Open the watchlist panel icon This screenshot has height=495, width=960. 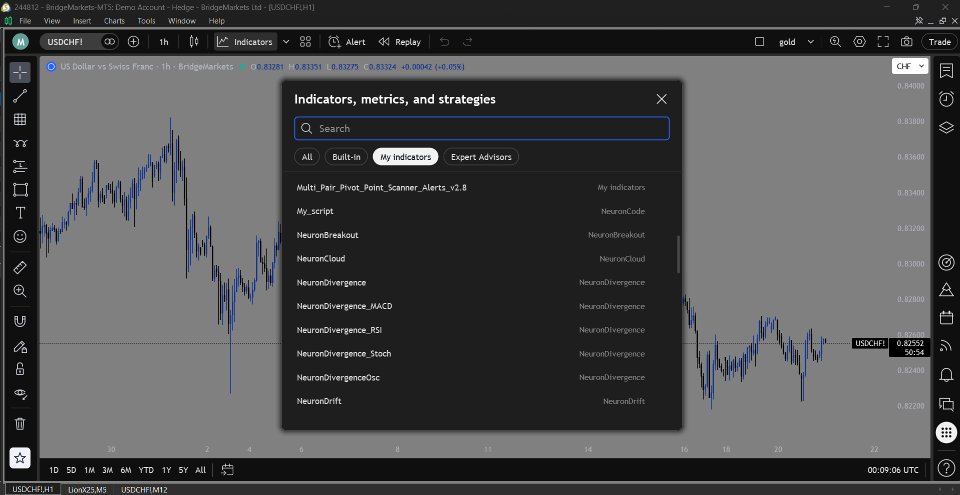point(946,70)
